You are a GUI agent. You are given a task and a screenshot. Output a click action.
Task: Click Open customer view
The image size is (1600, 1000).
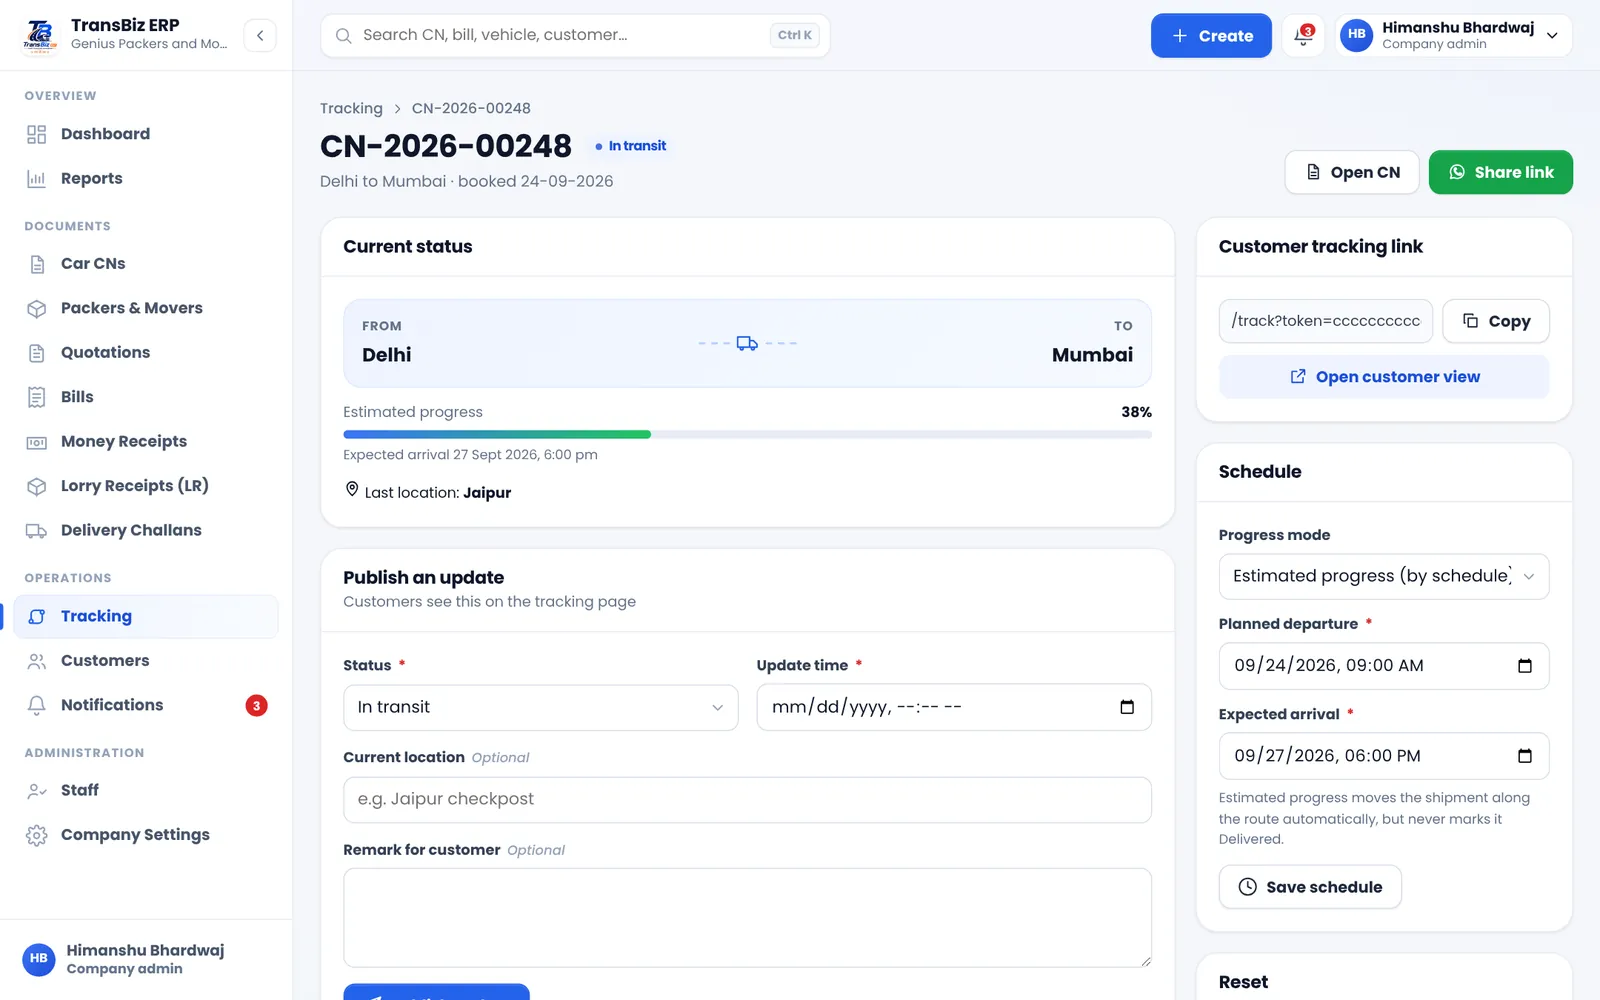coord(1383,377)
